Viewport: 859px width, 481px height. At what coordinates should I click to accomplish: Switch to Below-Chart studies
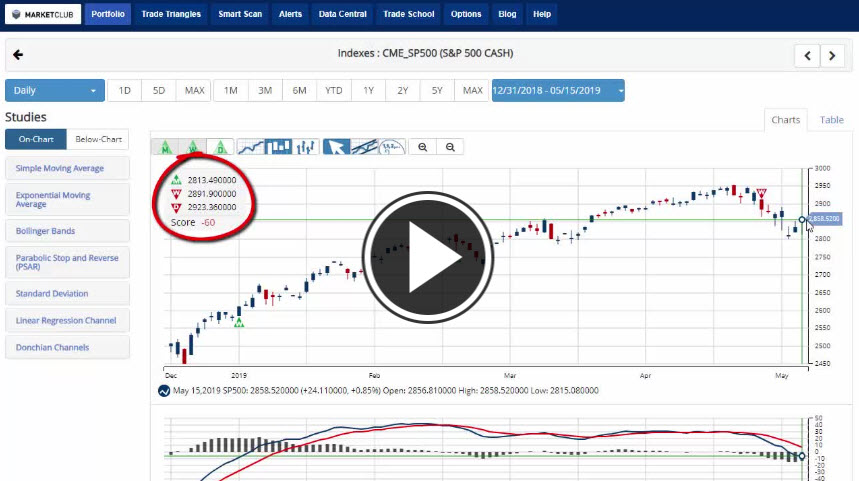pyautogui.click(x=98, y=140)
